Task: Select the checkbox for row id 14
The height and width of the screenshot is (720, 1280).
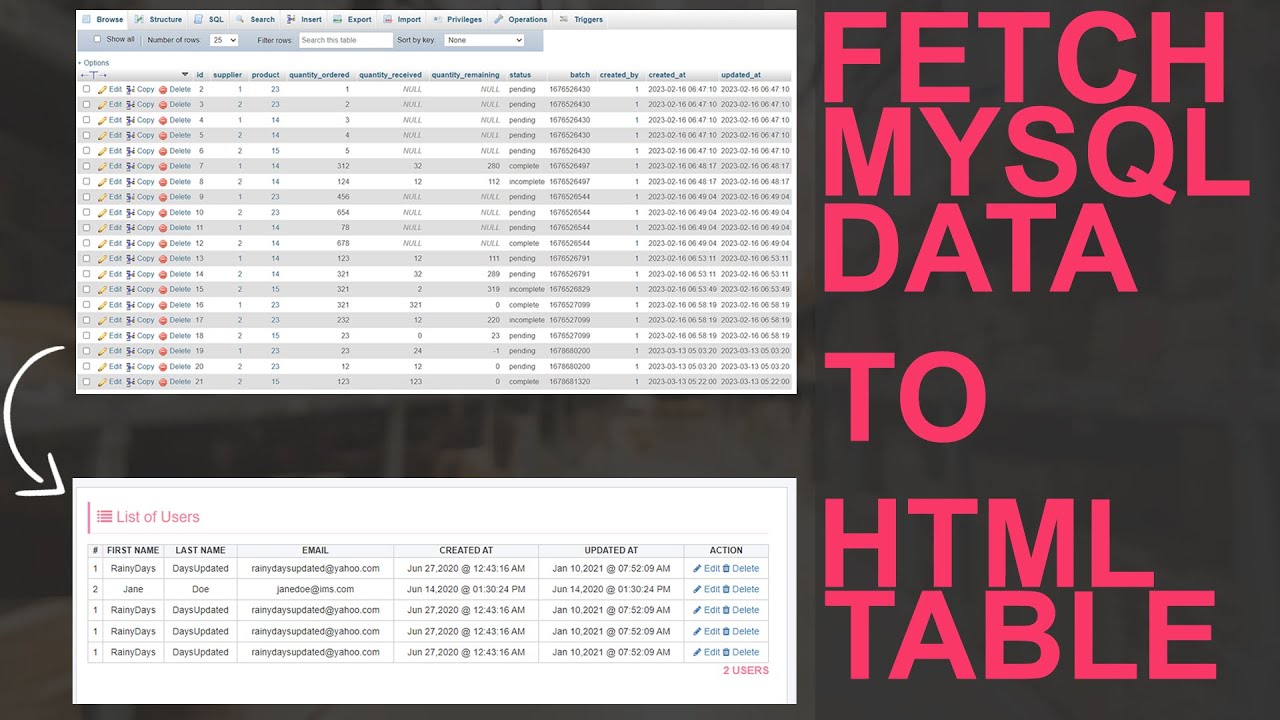Action: click(x=86, y=274)
